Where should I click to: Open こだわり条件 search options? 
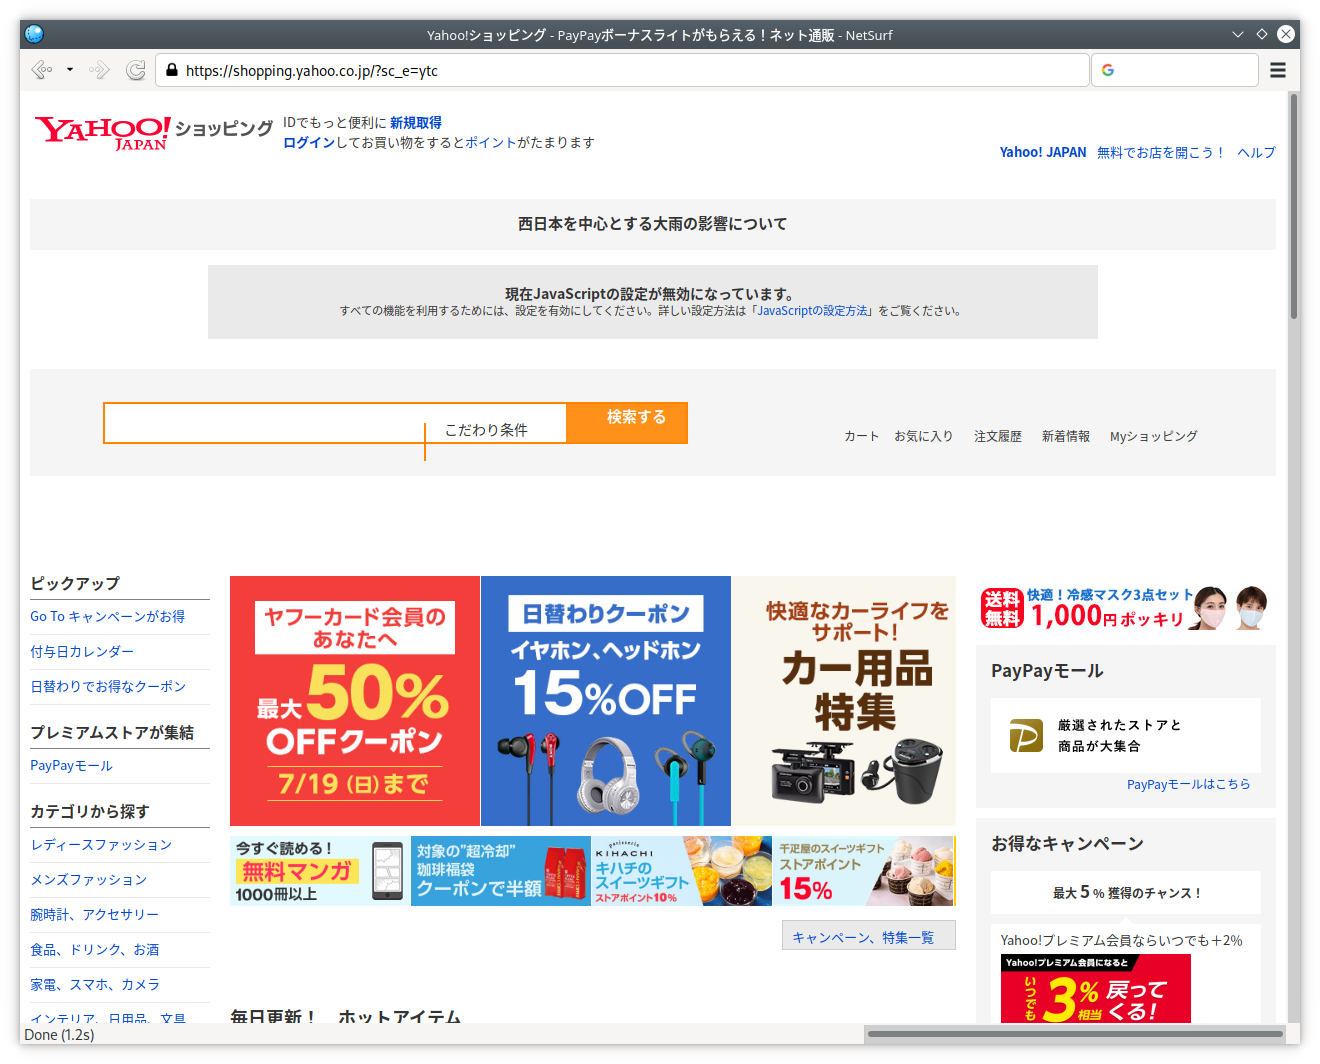click(x=487, y=430)
